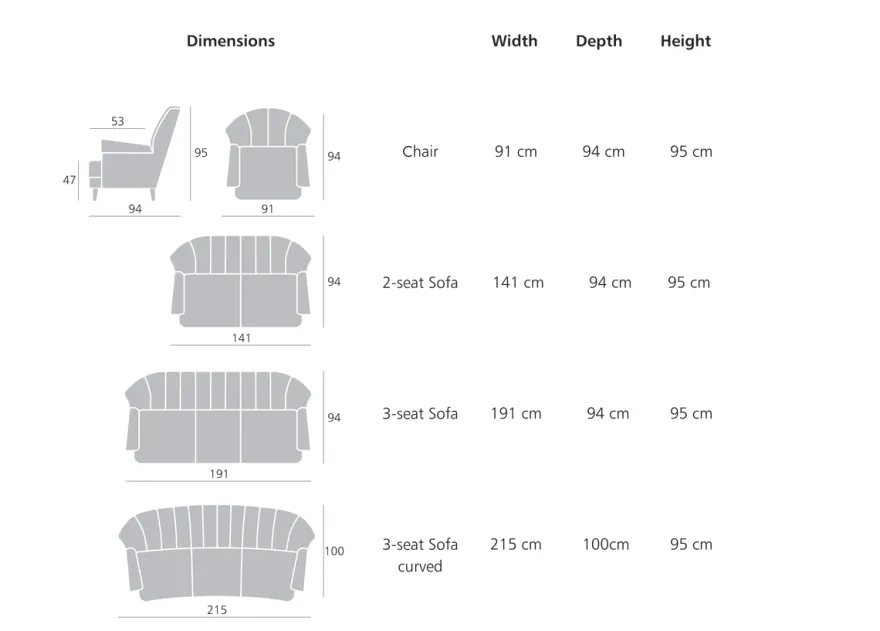Click the chair front-view diagram

click(x=268, y=154)
